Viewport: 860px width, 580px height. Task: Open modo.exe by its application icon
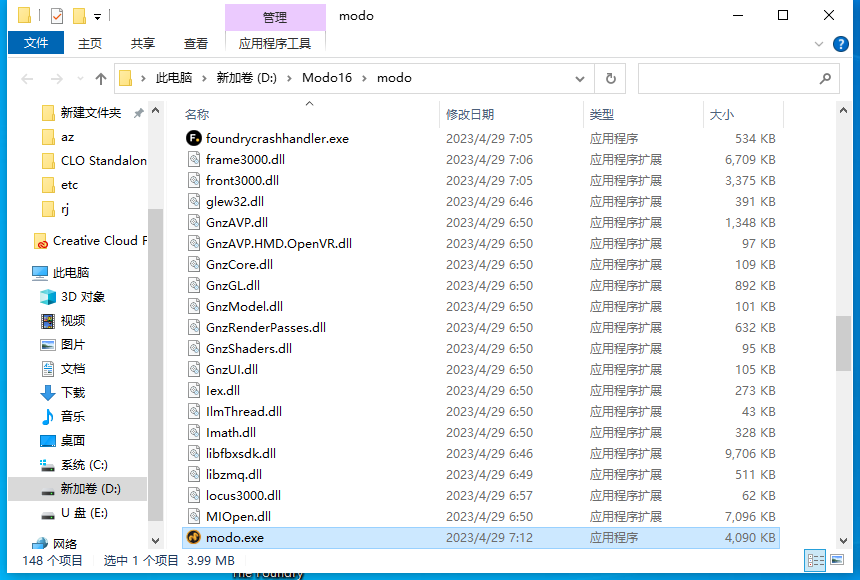(194, 537)
